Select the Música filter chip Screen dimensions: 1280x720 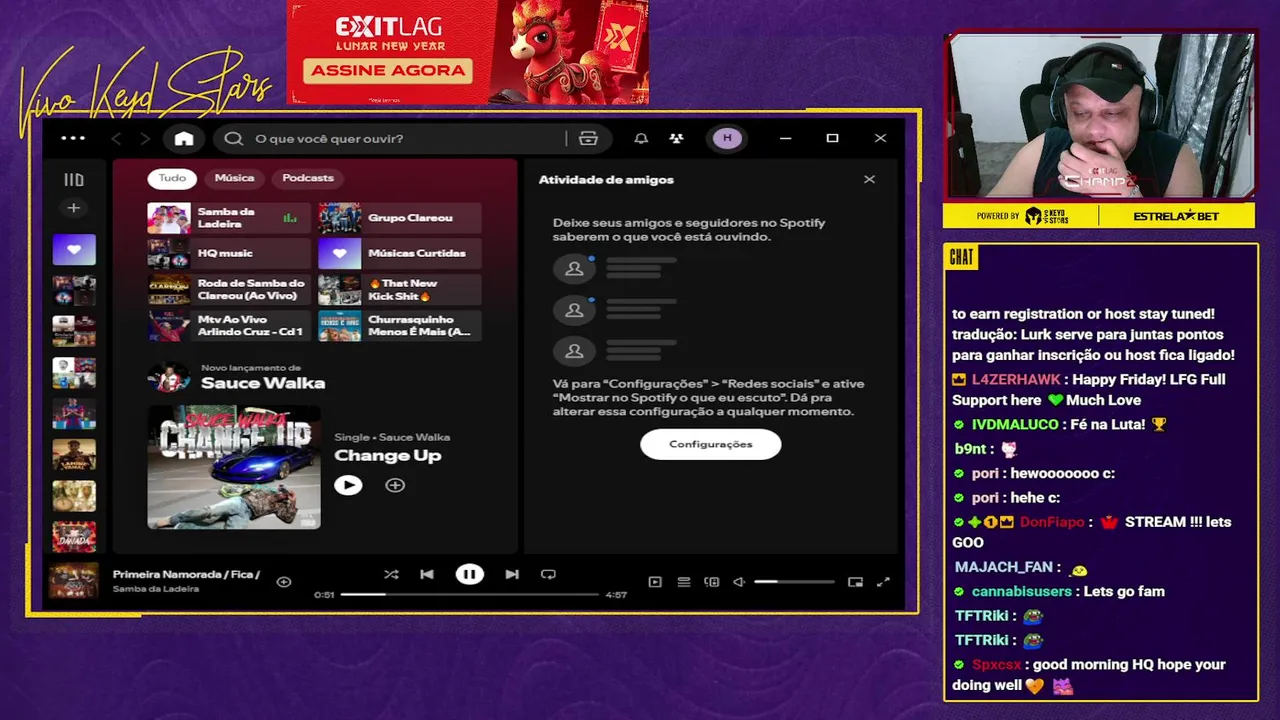pyautogui.click(x=234, y=178)
